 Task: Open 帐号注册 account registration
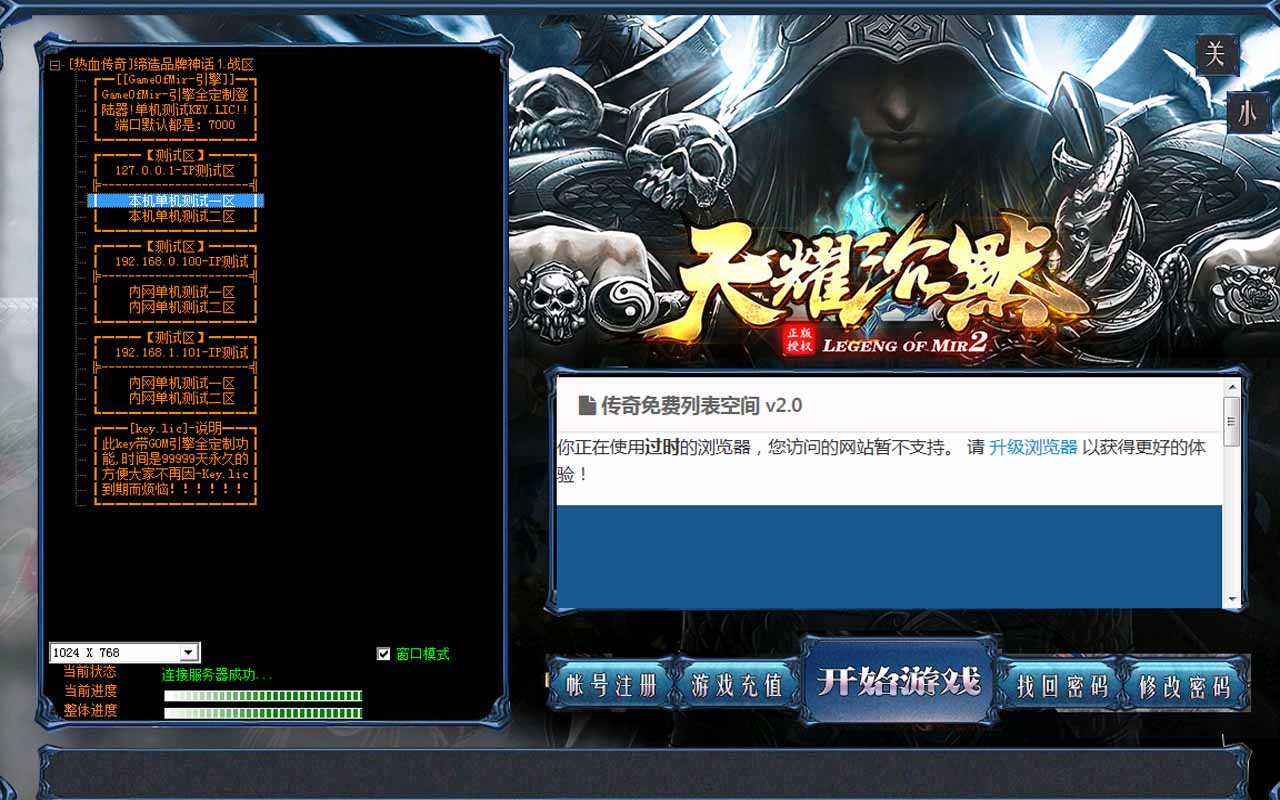611,686
